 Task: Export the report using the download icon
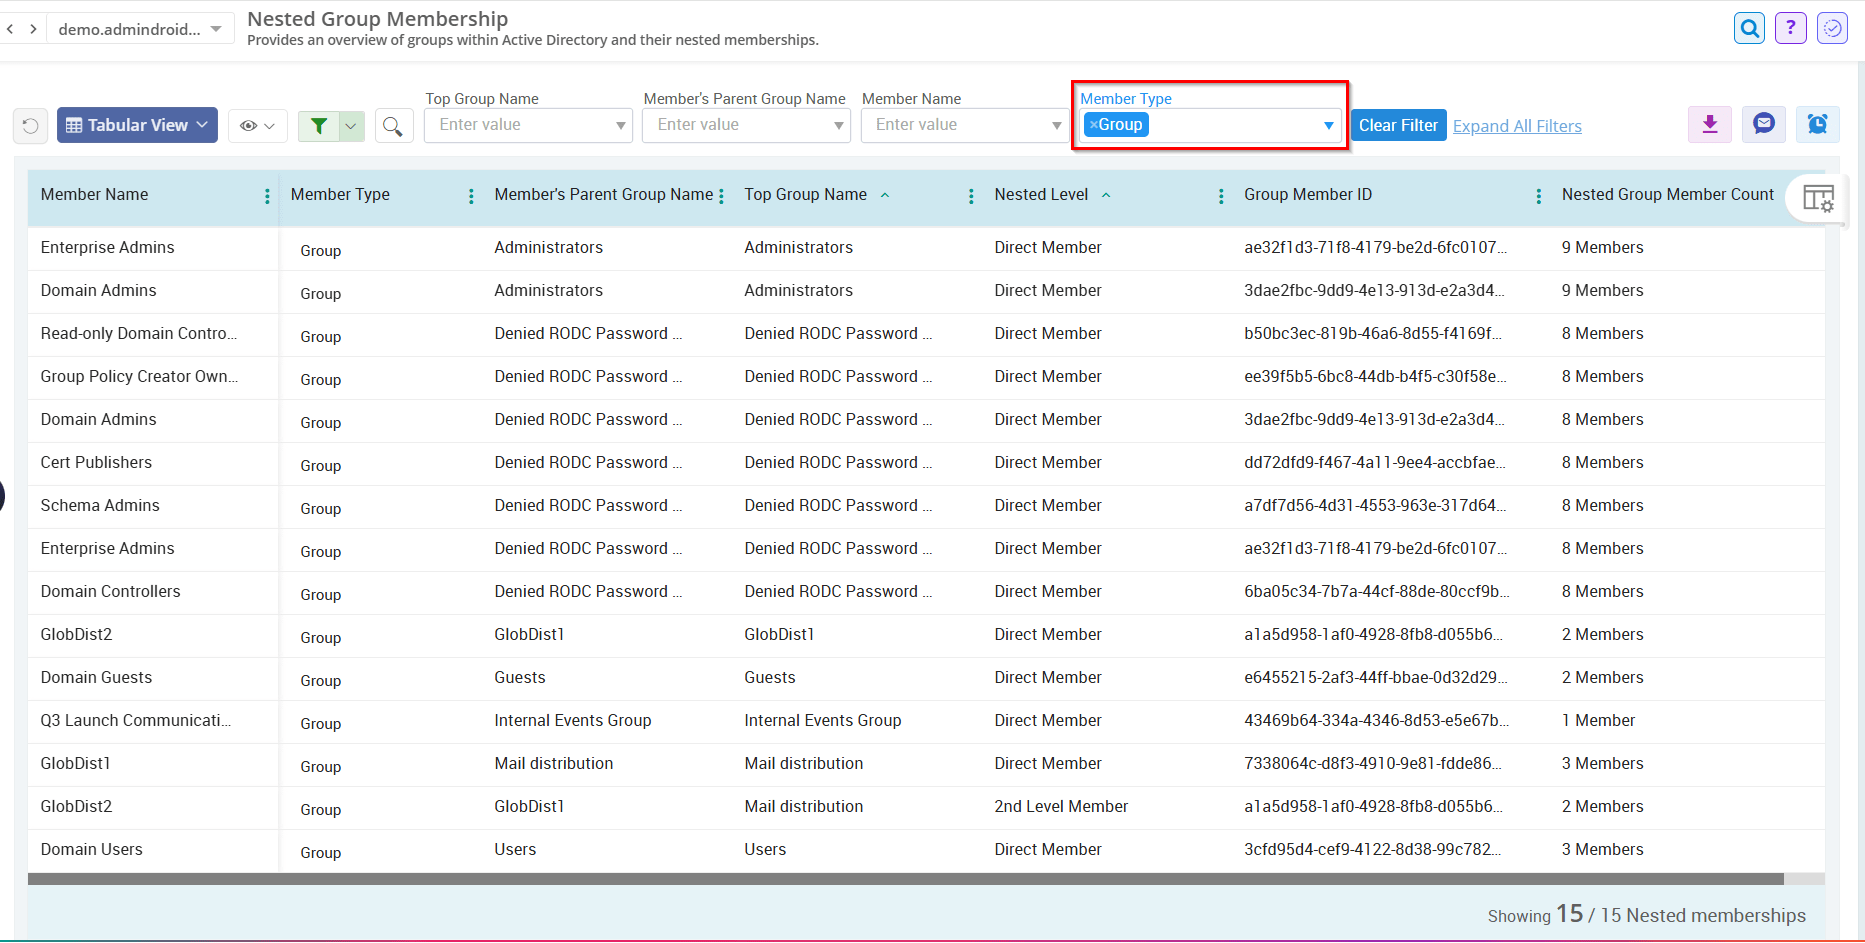coord(1709,124)
